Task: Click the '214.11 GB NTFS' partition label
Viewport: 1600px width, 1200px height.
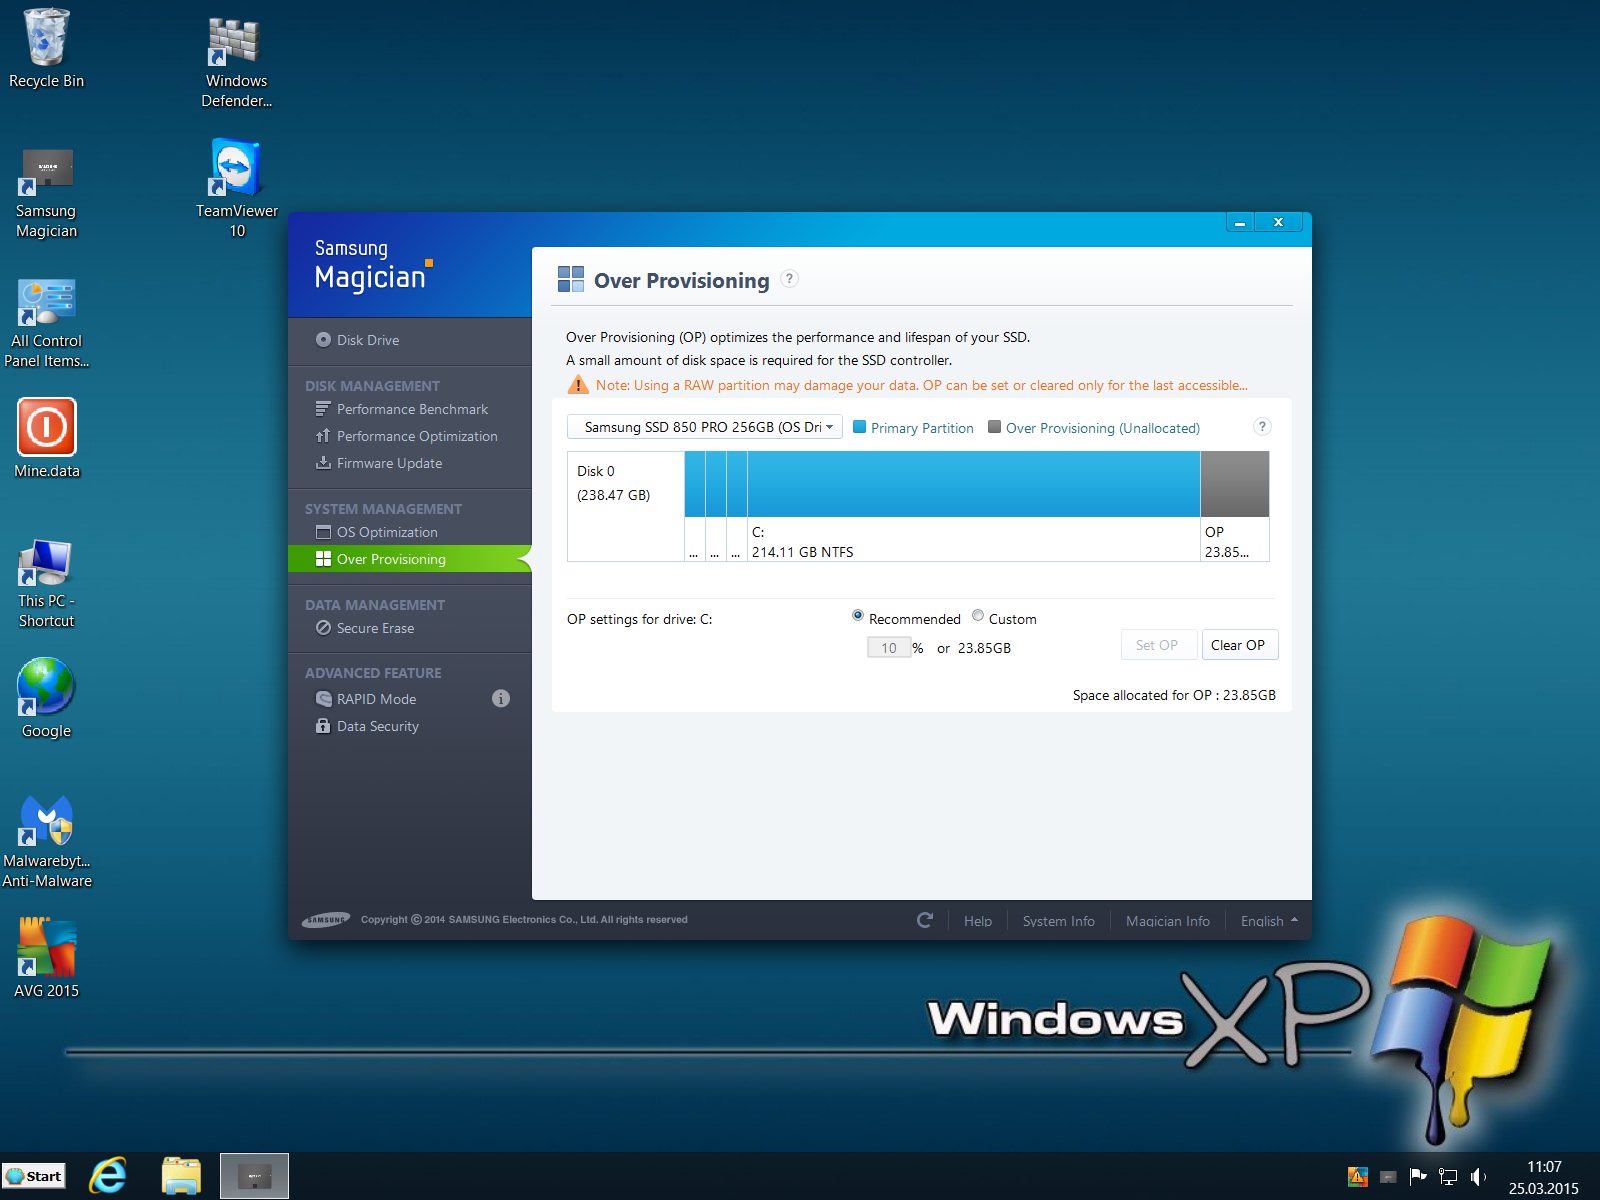Action: click(803, 552)
